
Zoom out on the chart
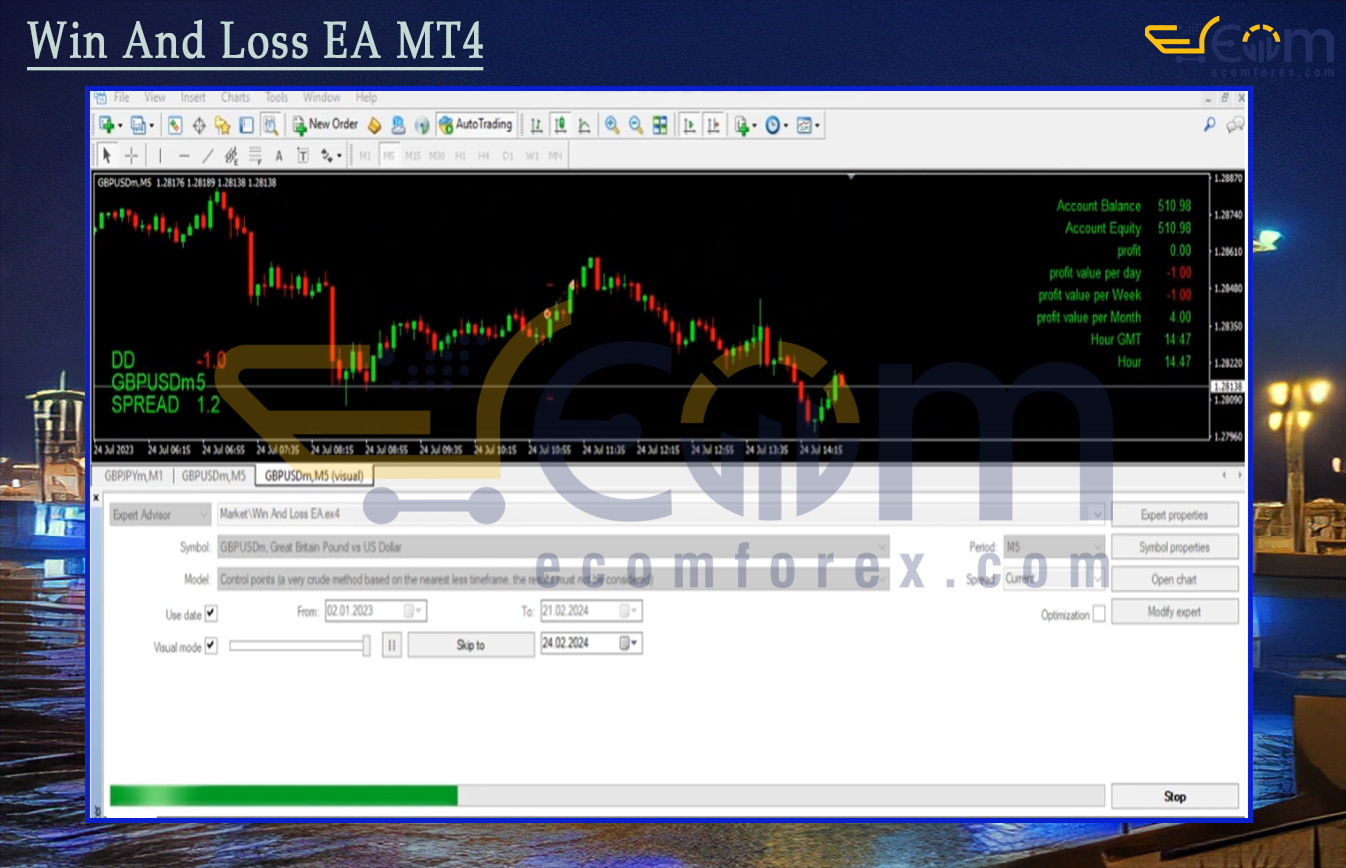point(635,125)
